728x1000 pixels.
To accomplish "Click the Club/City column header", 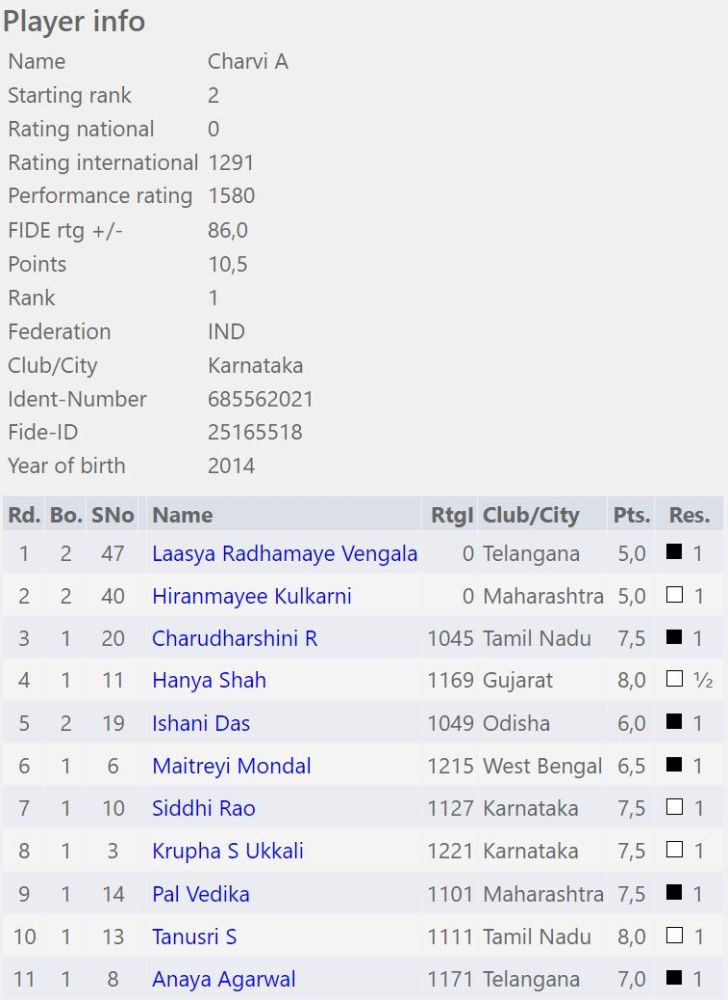I will tap(530, 516).
